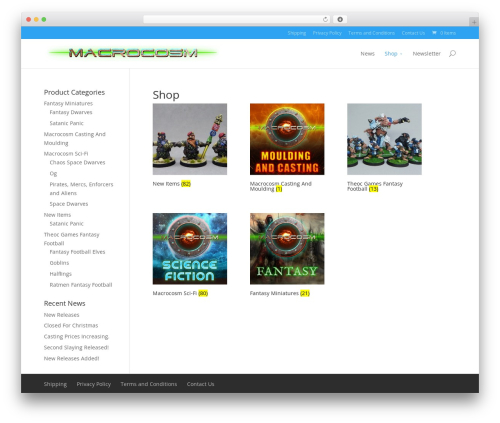Open Shipping link in footer

pos(55,384)
